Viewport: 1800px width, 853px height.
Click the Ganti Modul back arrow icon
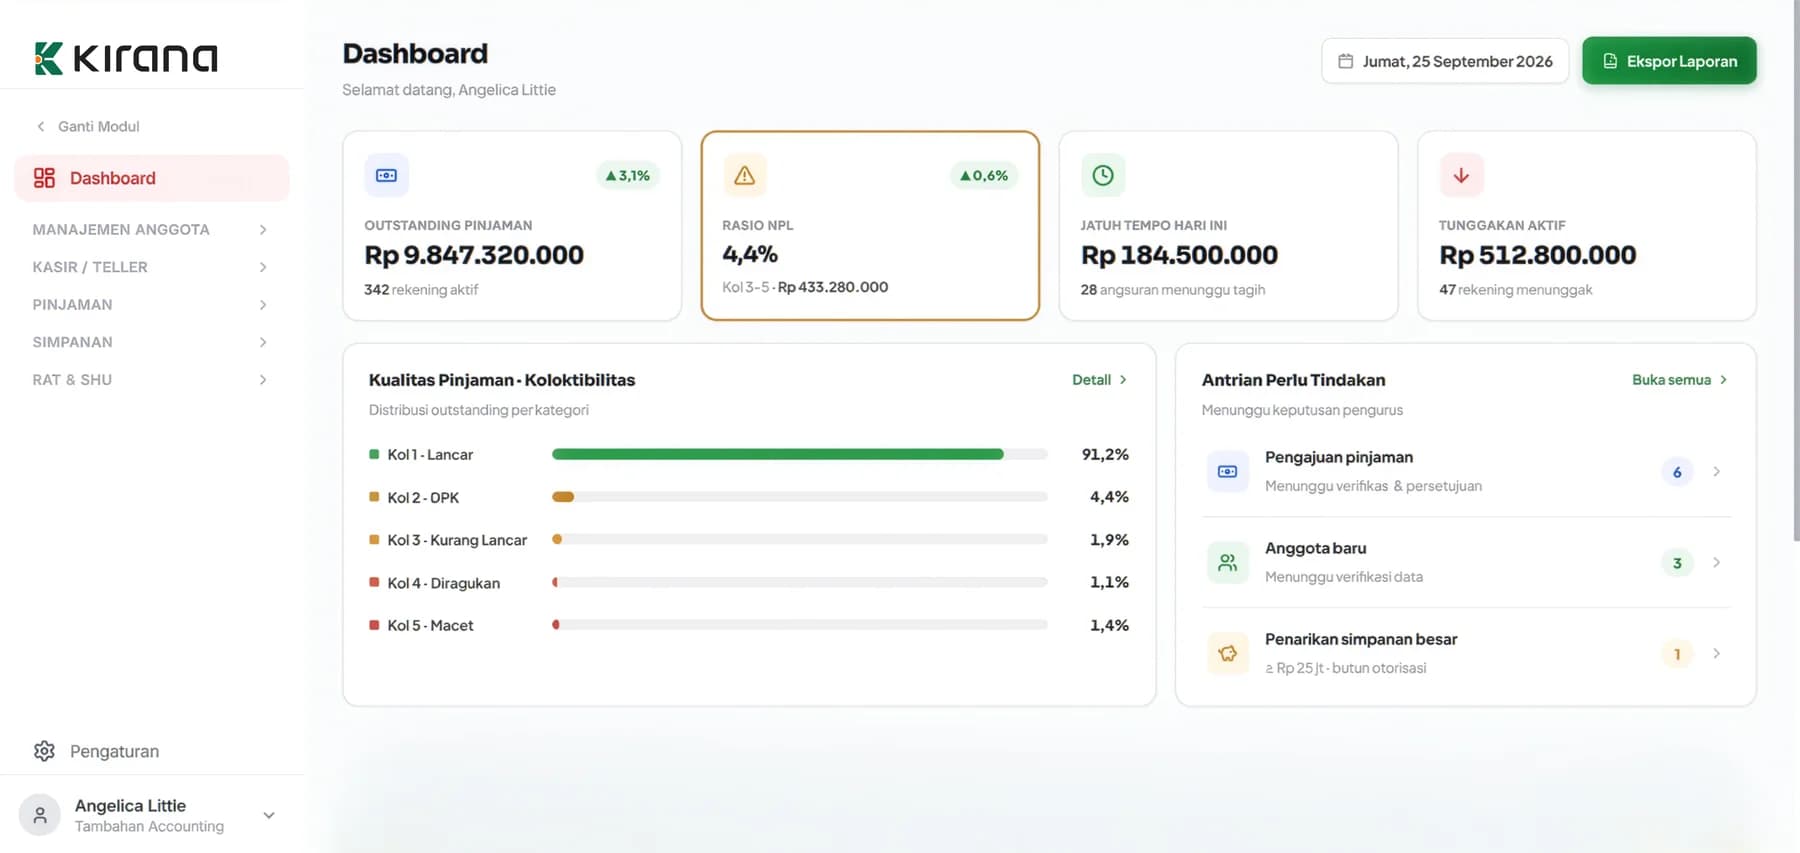click(x=40, y=126)
